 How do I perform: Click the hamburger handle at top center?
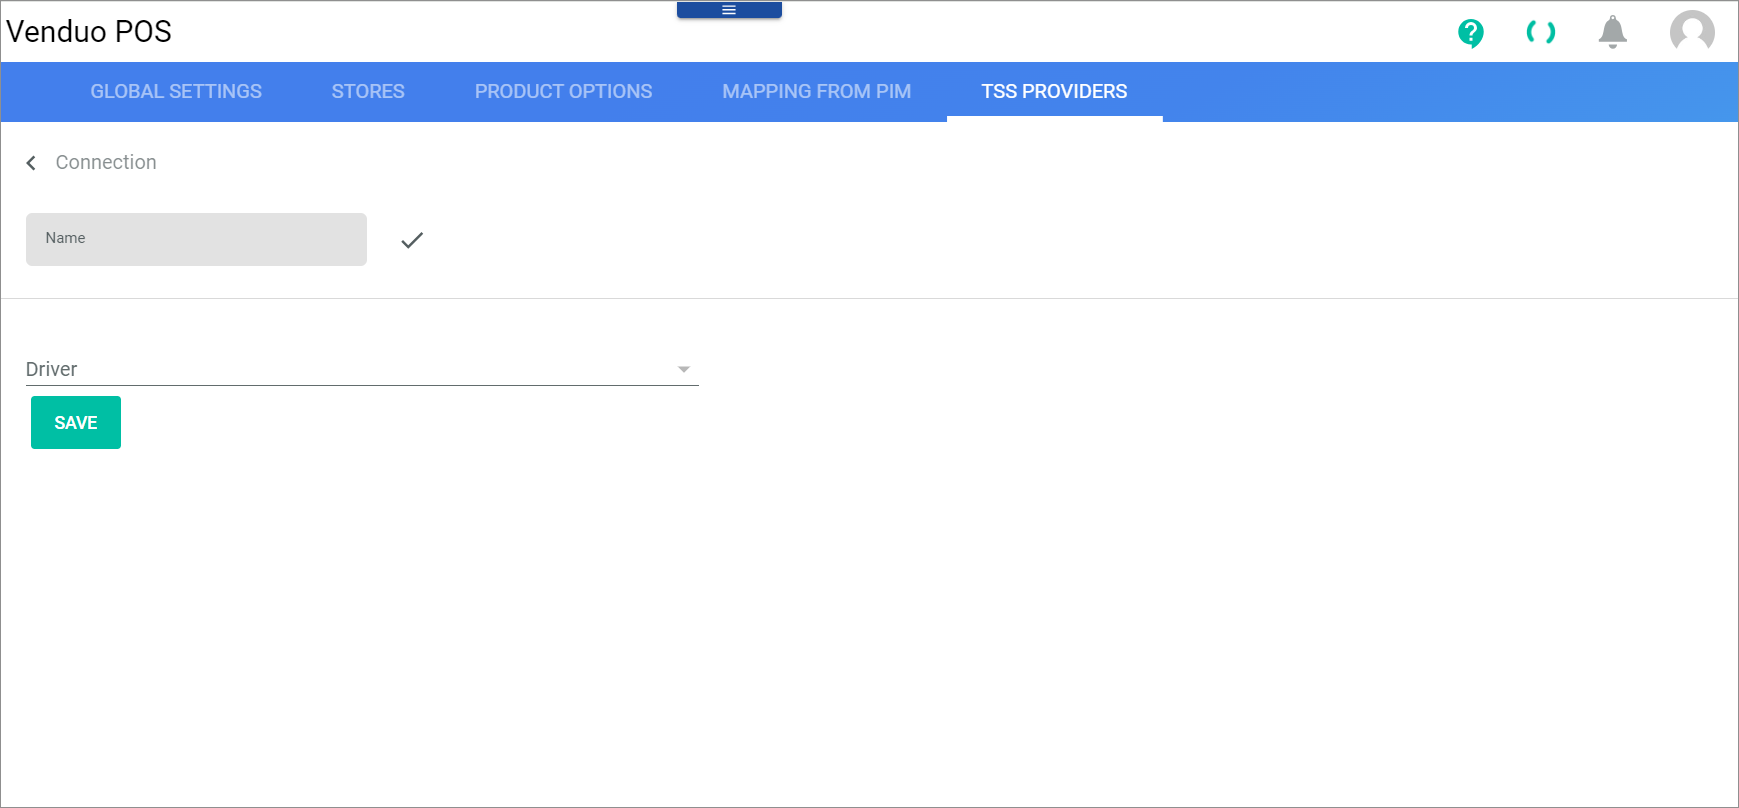click(x=729, y=10)
